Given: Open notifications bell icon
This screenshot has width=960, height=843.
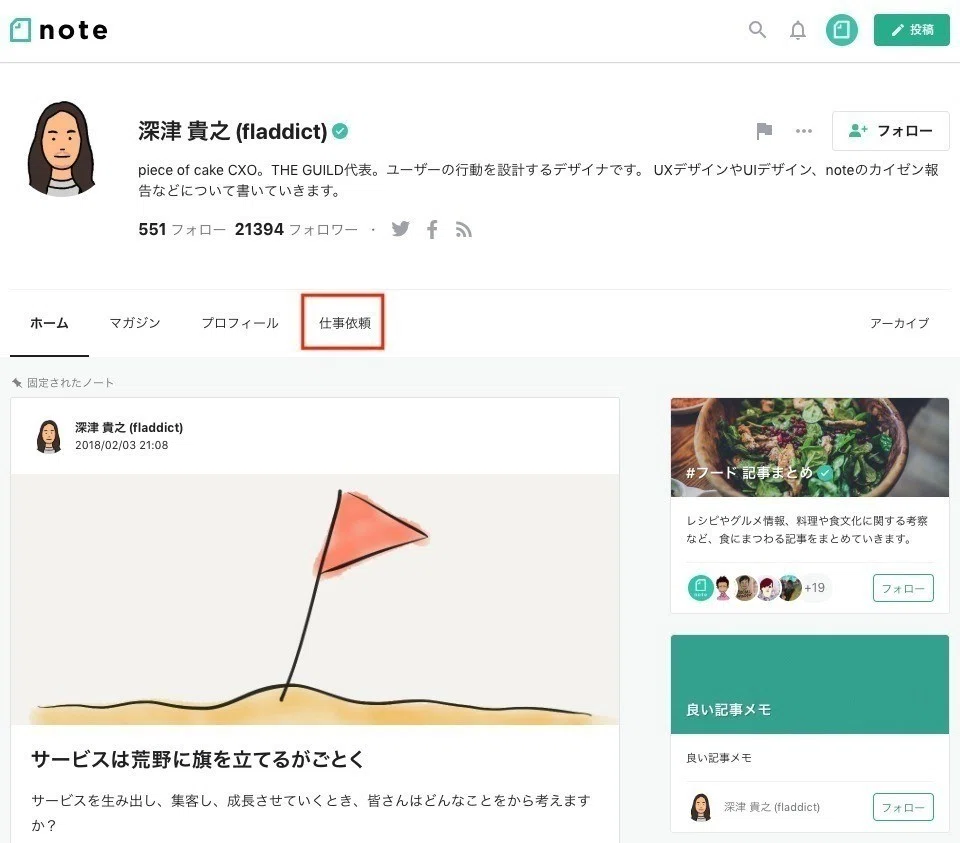Looking at the screenshot, I should click(797, 30).
